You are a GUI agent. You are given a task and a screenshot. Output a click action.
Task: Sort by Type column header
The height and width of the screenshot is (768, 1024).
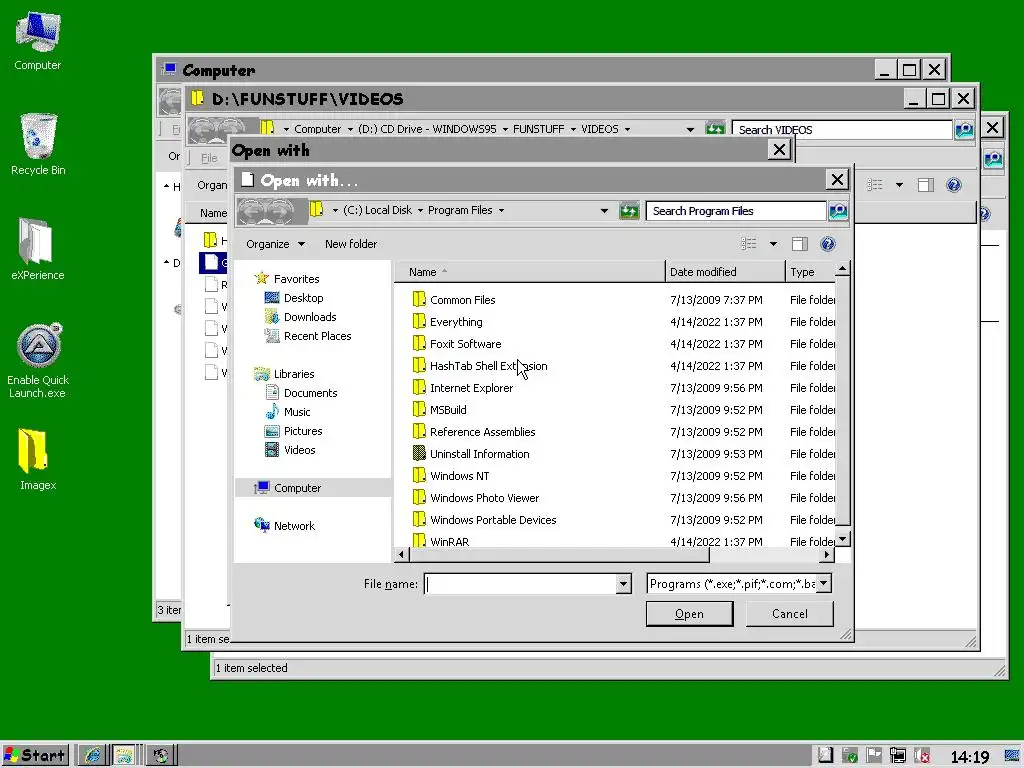coord(810,272)
